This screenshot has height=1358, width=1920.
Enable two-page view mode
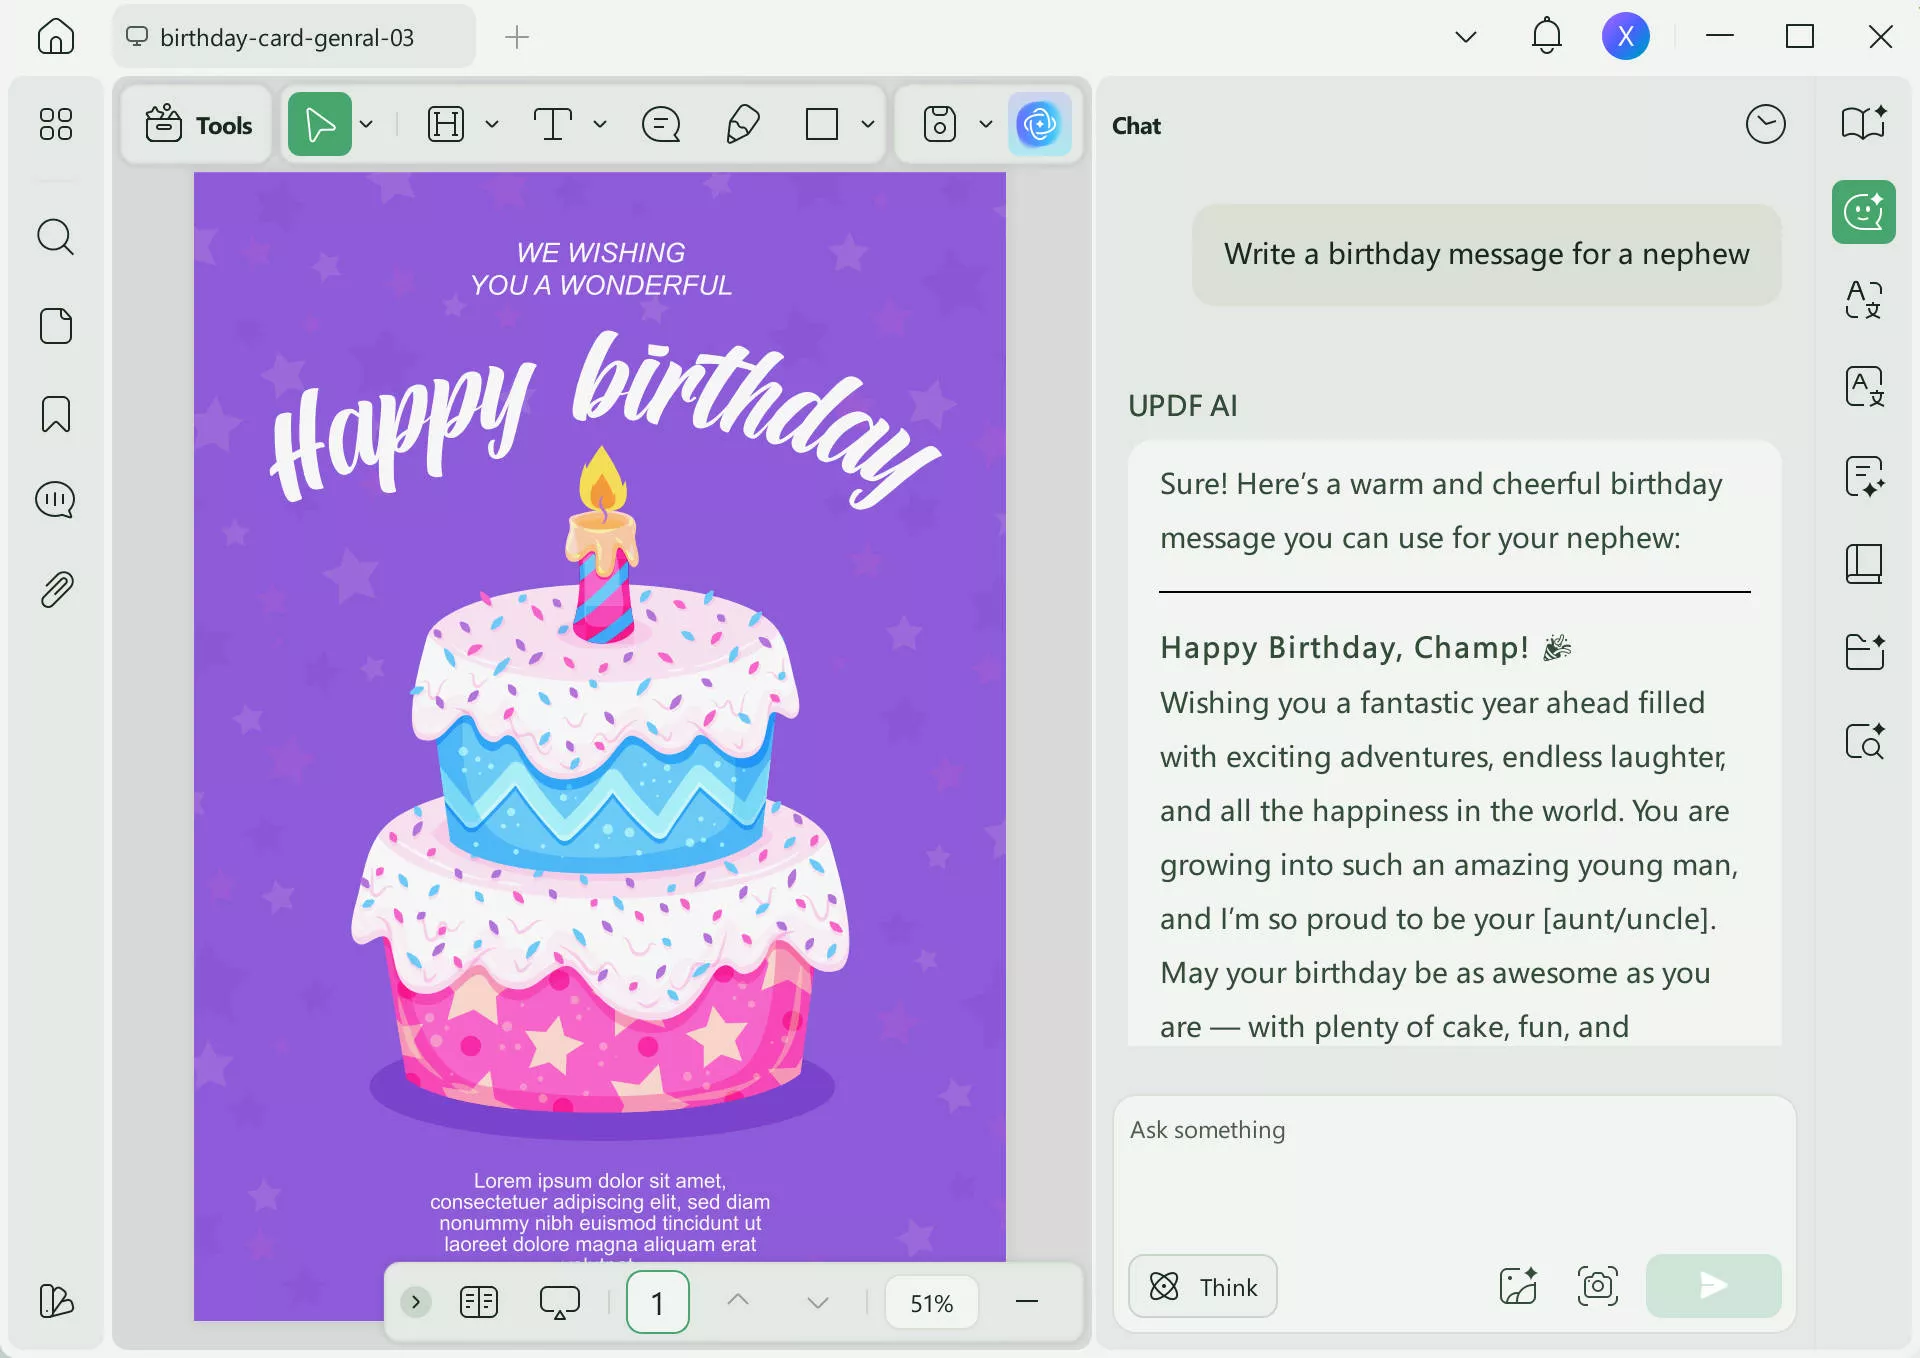[x=479, y=1301]
